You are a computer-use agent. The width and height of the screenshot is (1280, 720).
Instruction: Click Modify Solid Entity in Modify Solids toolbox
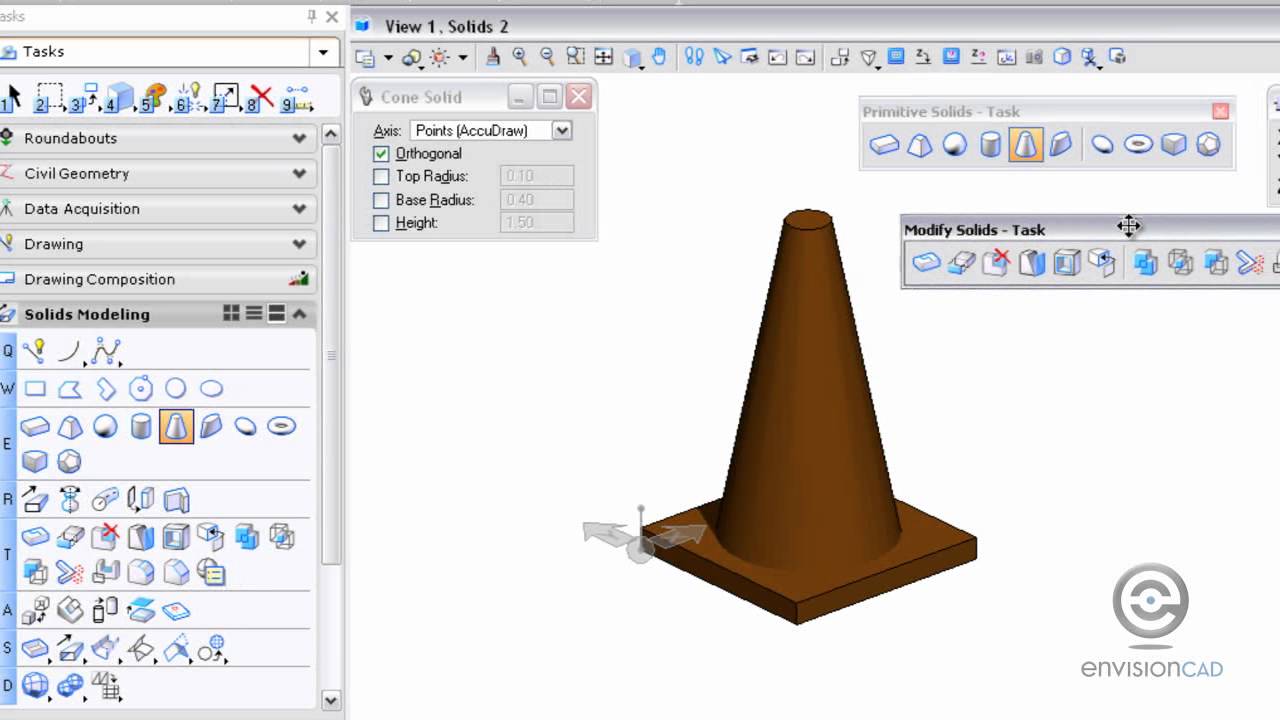926,263
